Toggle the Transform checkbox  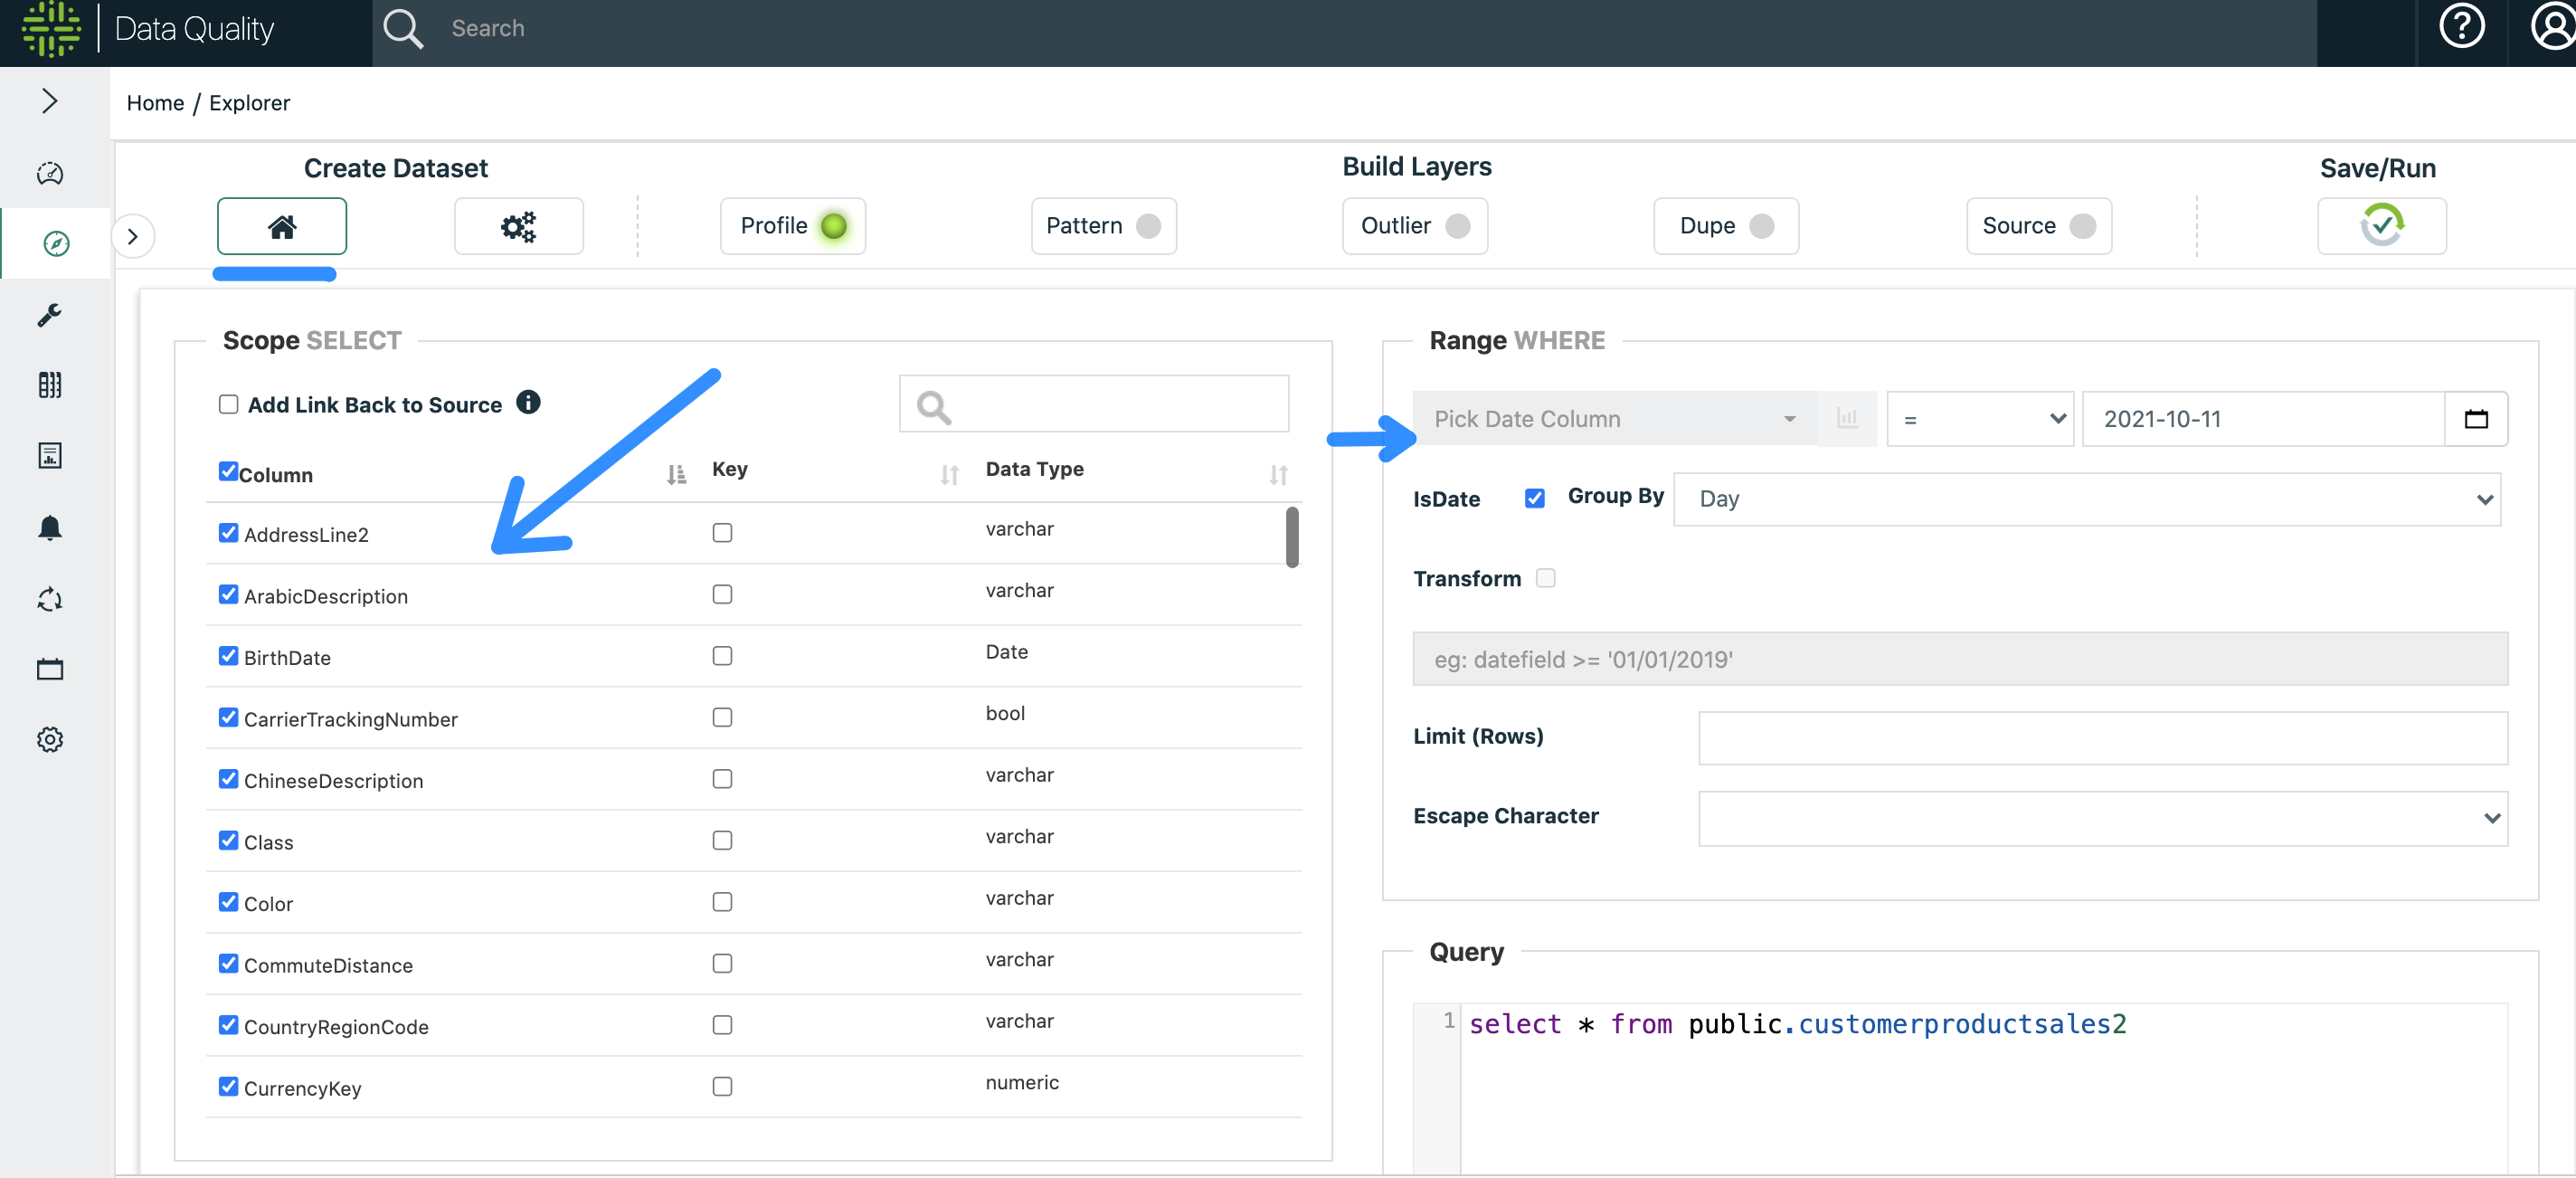click(1545, 578)
